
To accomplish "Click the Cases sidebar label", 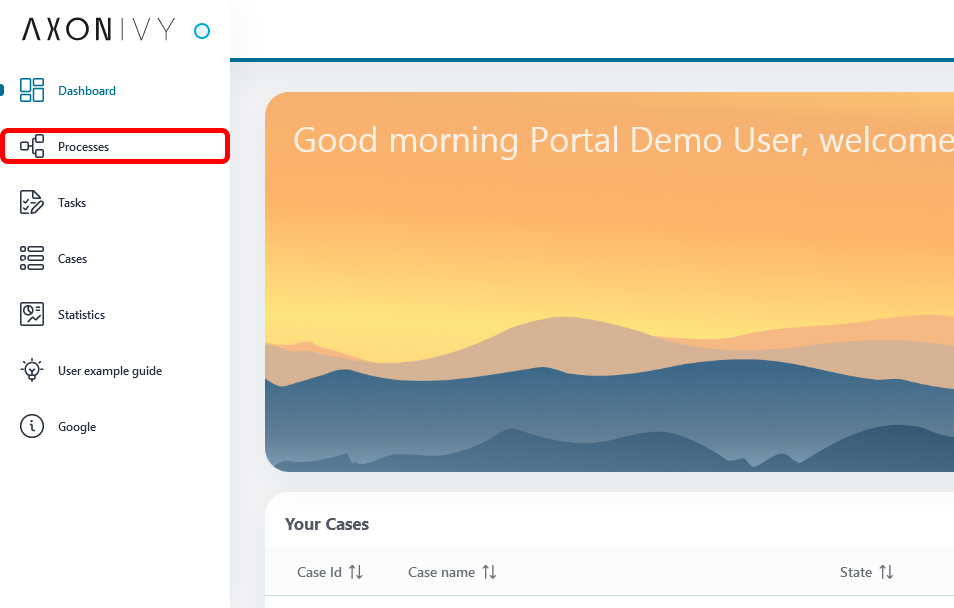I will tap(72, 258).
